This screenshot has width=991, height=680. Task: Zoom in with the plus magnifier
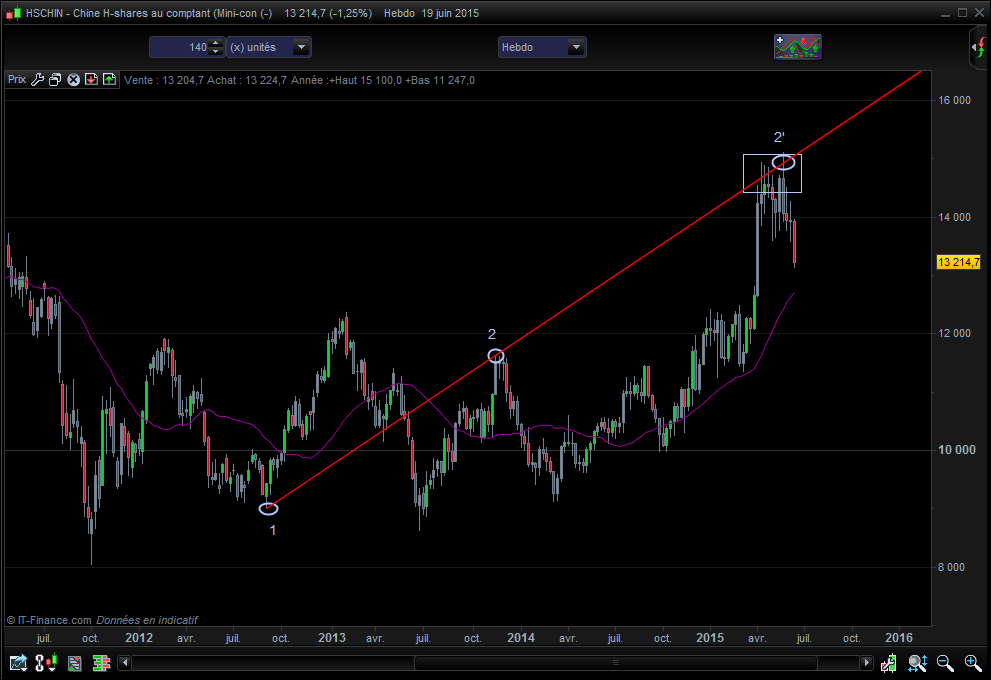(973, 663)
